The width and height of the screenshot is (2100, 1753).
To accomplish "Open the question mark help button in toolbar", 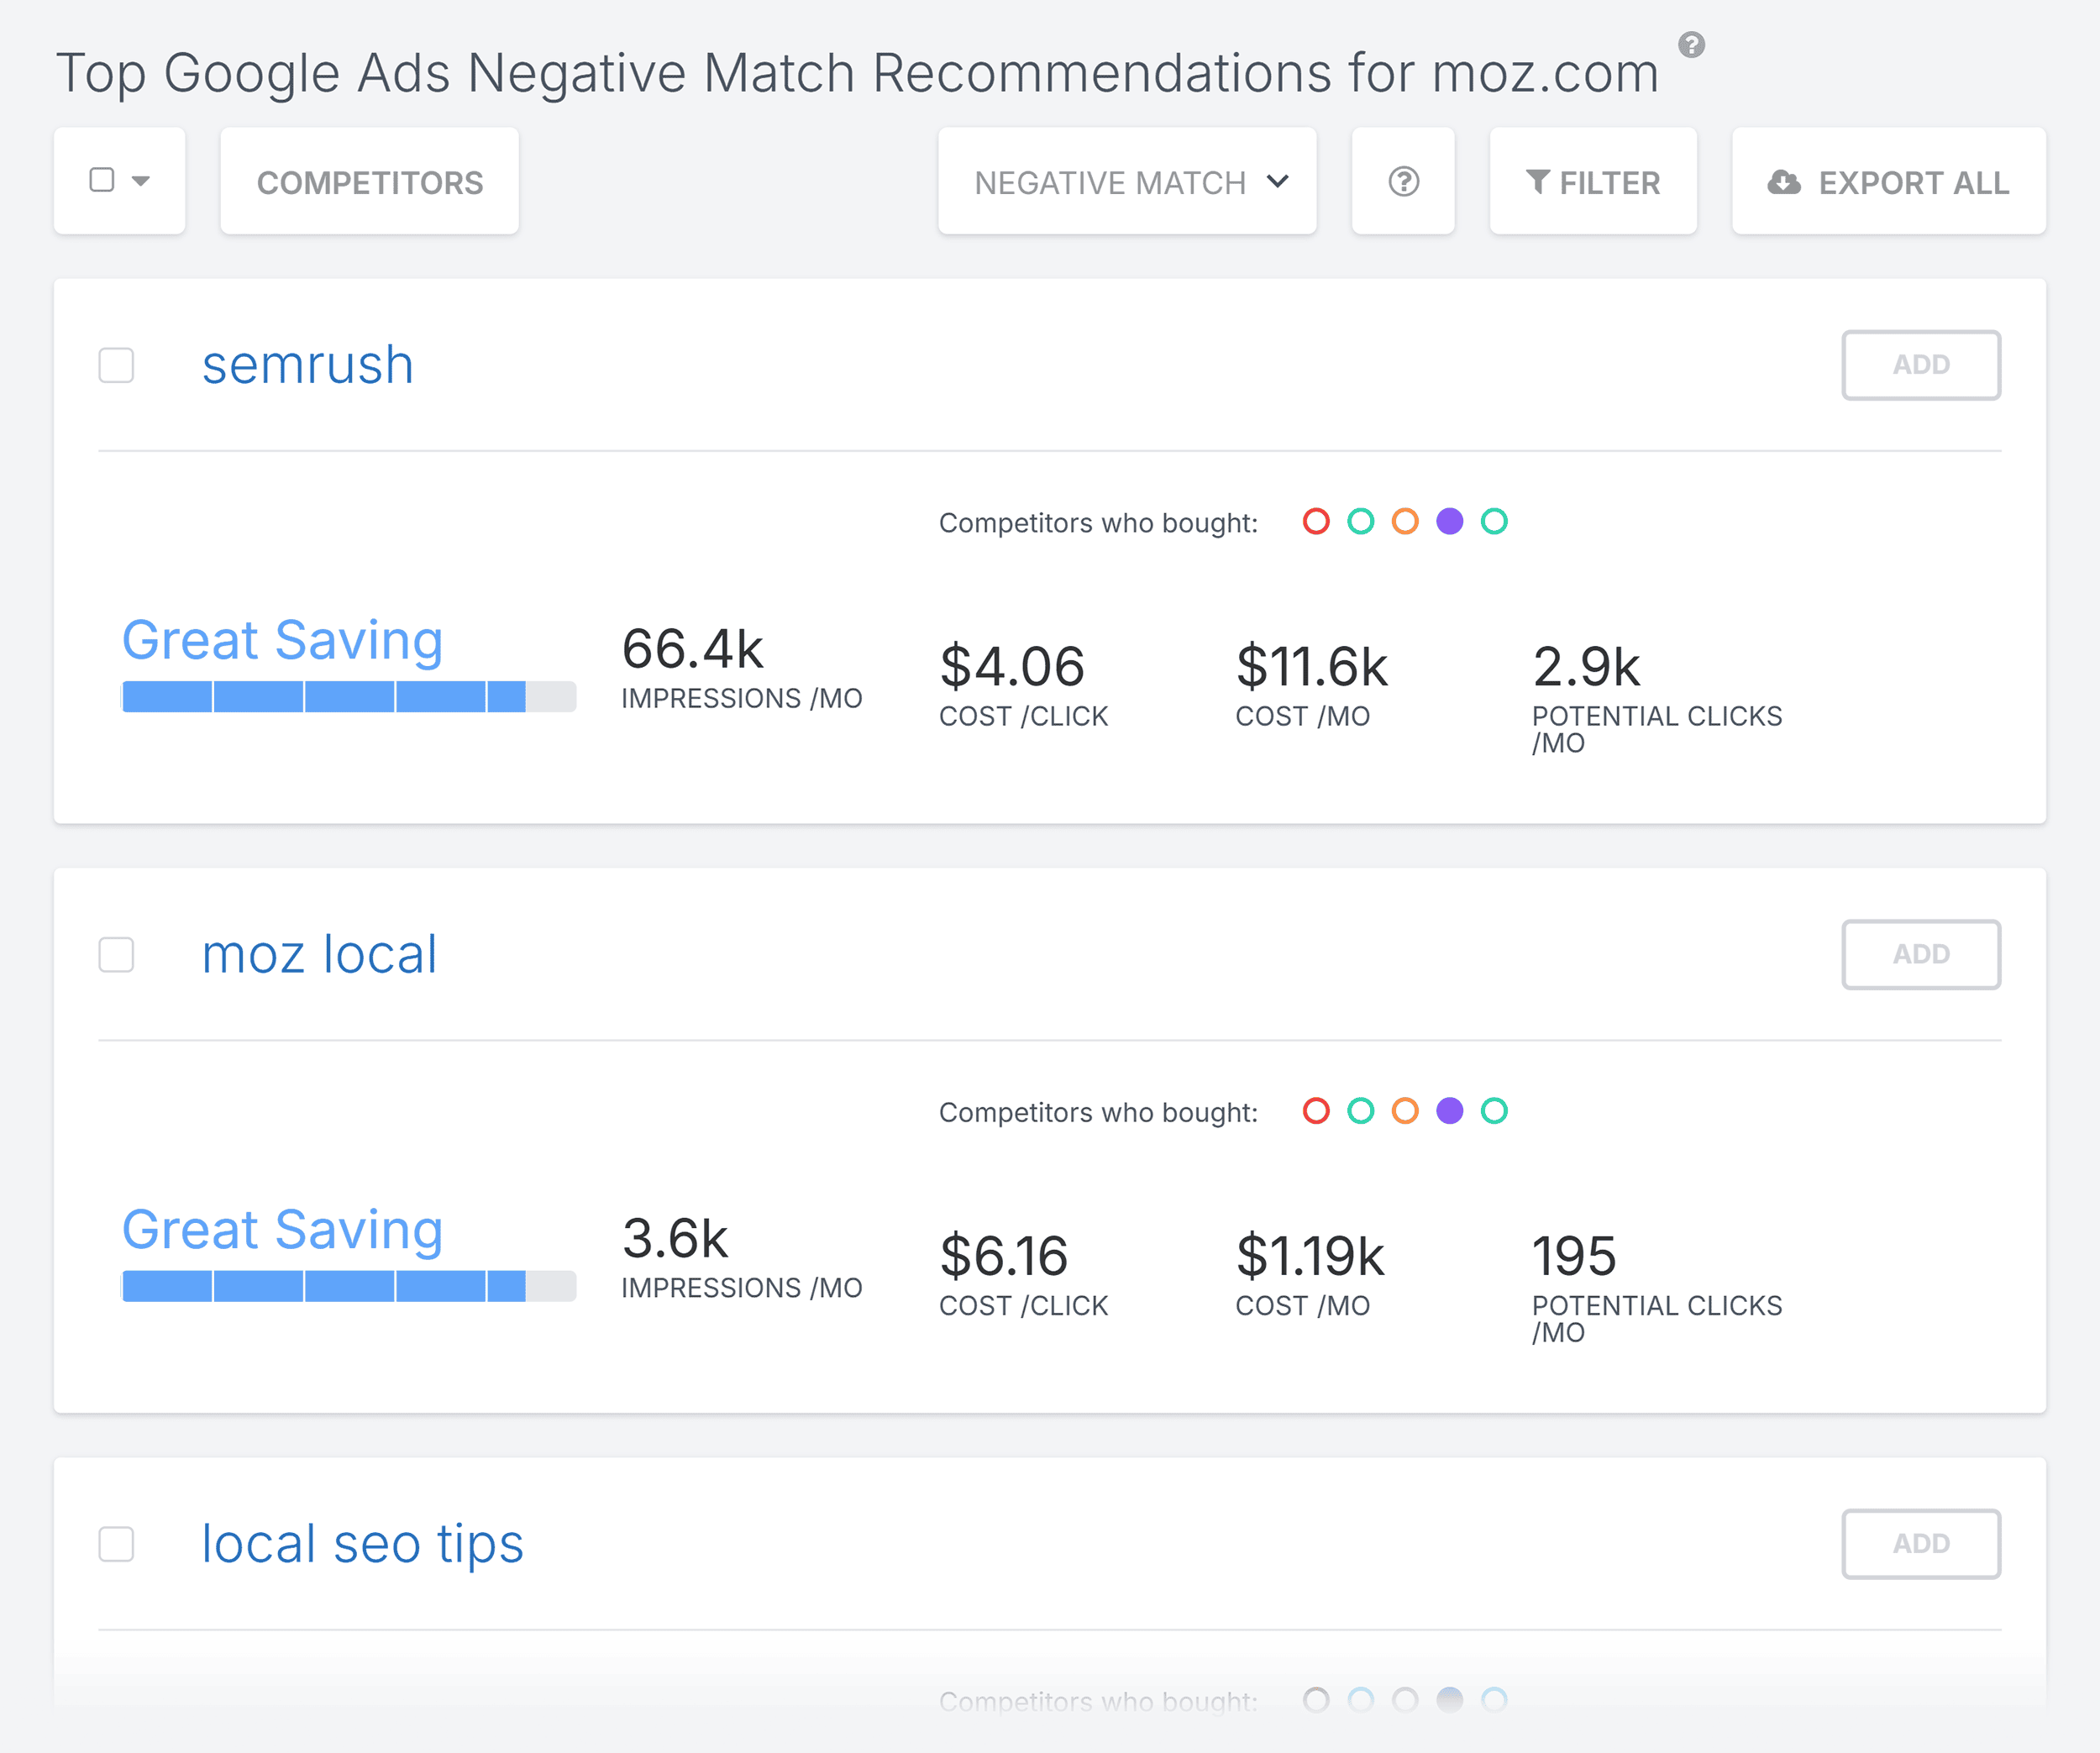I will (x=1403, y=181).
